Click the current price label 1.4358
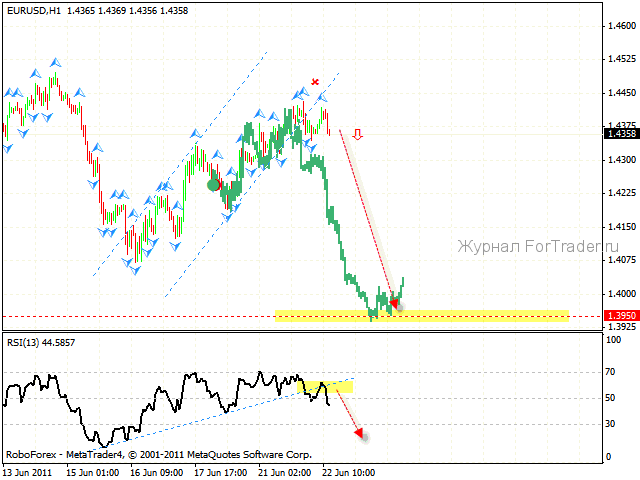Screen dimensions: 640x480 622,133
